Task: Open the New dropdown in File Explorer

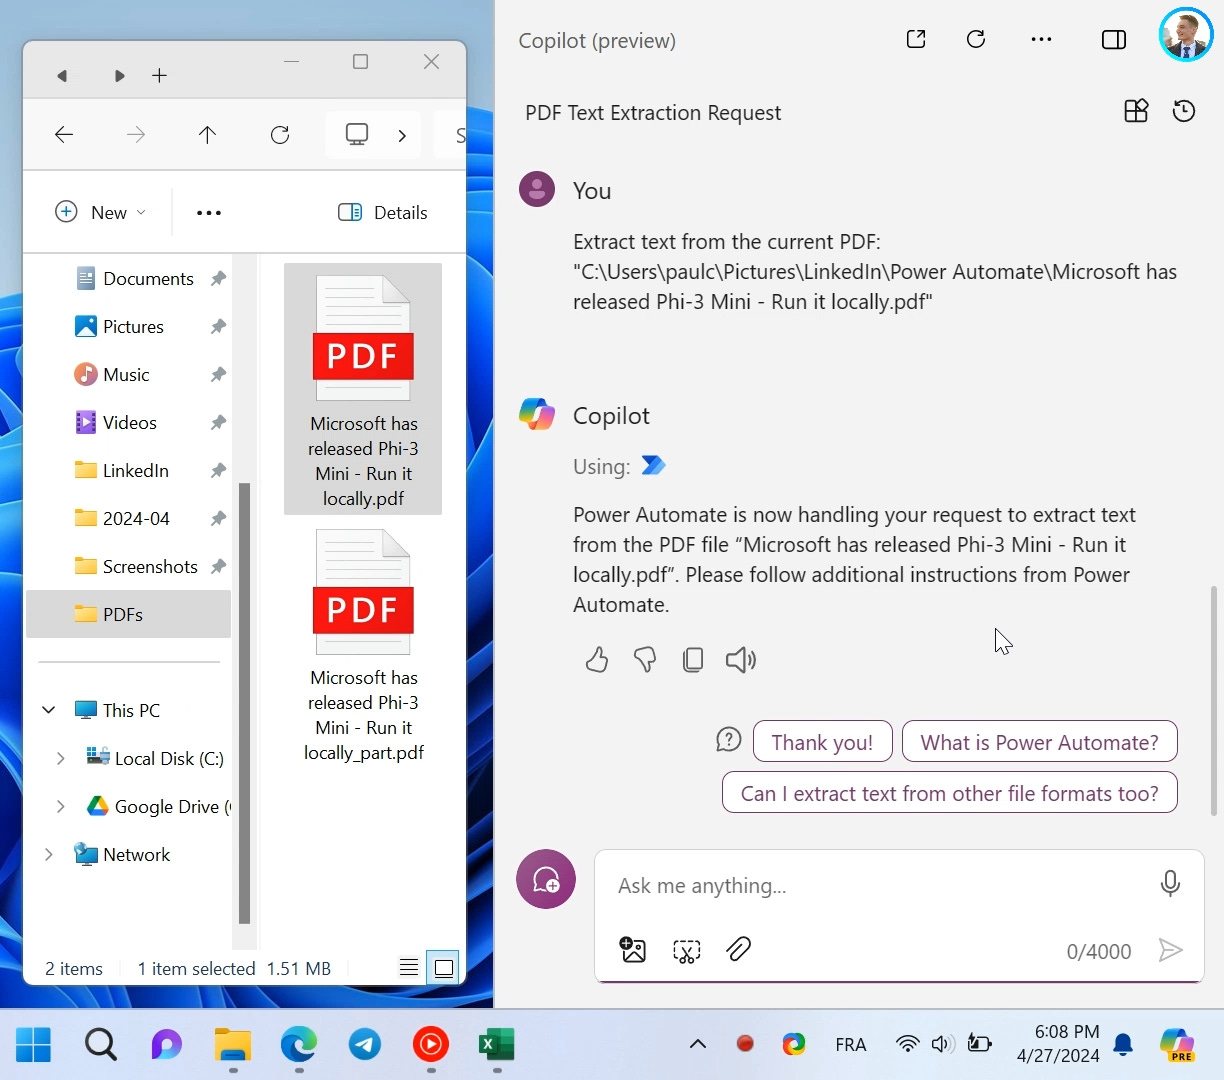Action: [x=101, y=212]
